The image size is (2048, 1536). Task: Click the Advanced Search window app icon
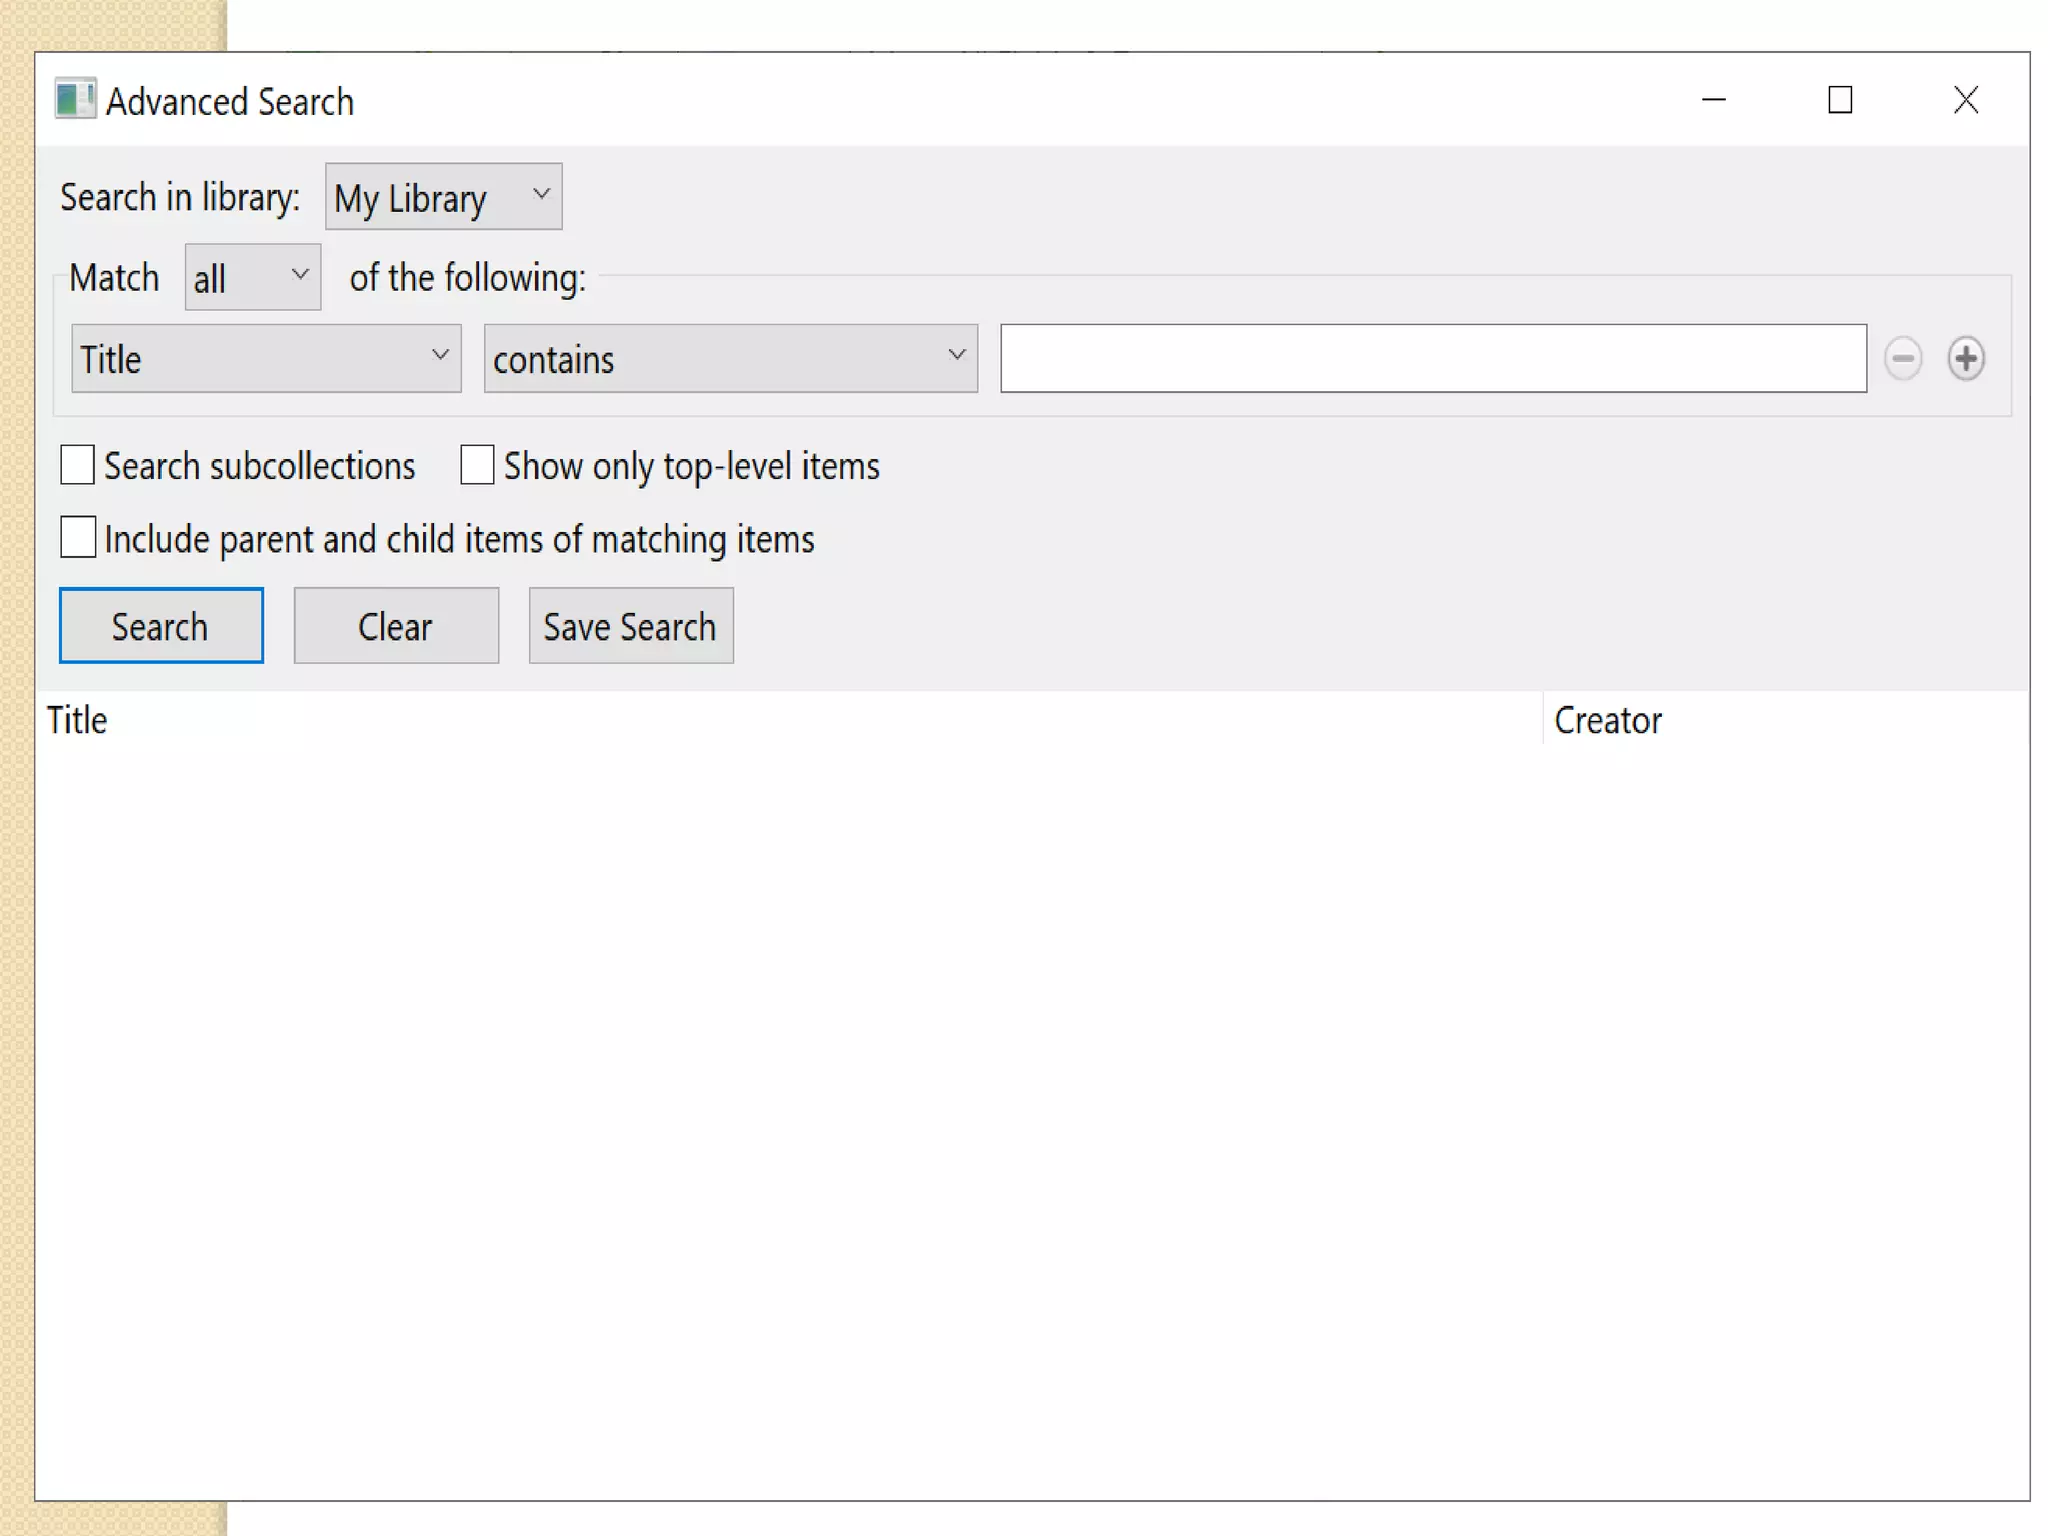[x=75, y=100]
